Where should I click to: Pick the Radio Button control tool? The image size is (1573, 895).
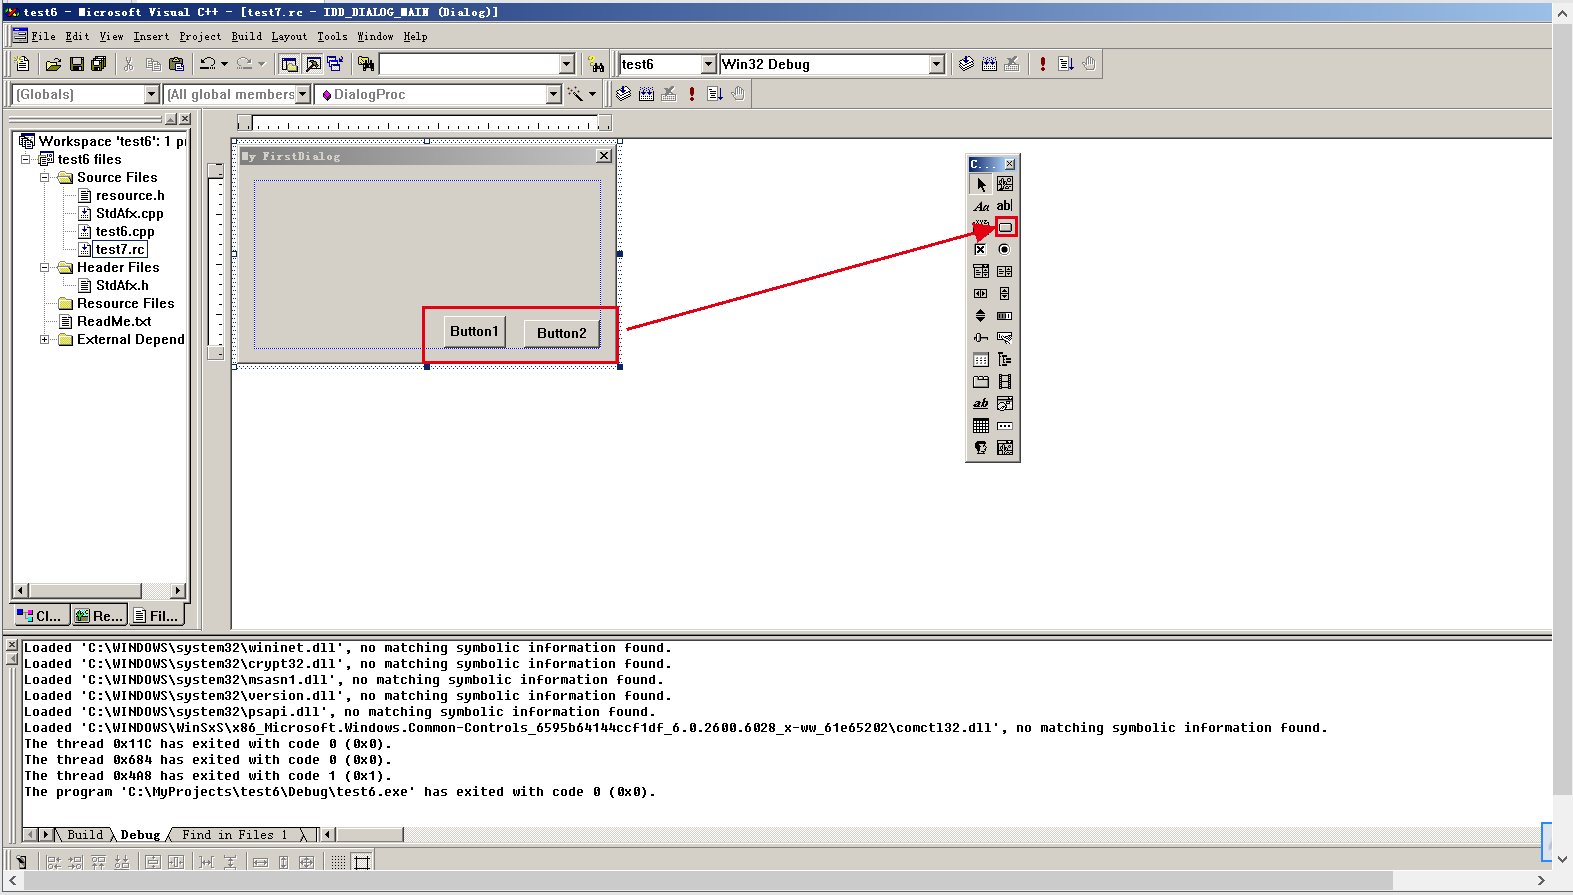(x=1005, y=250)
